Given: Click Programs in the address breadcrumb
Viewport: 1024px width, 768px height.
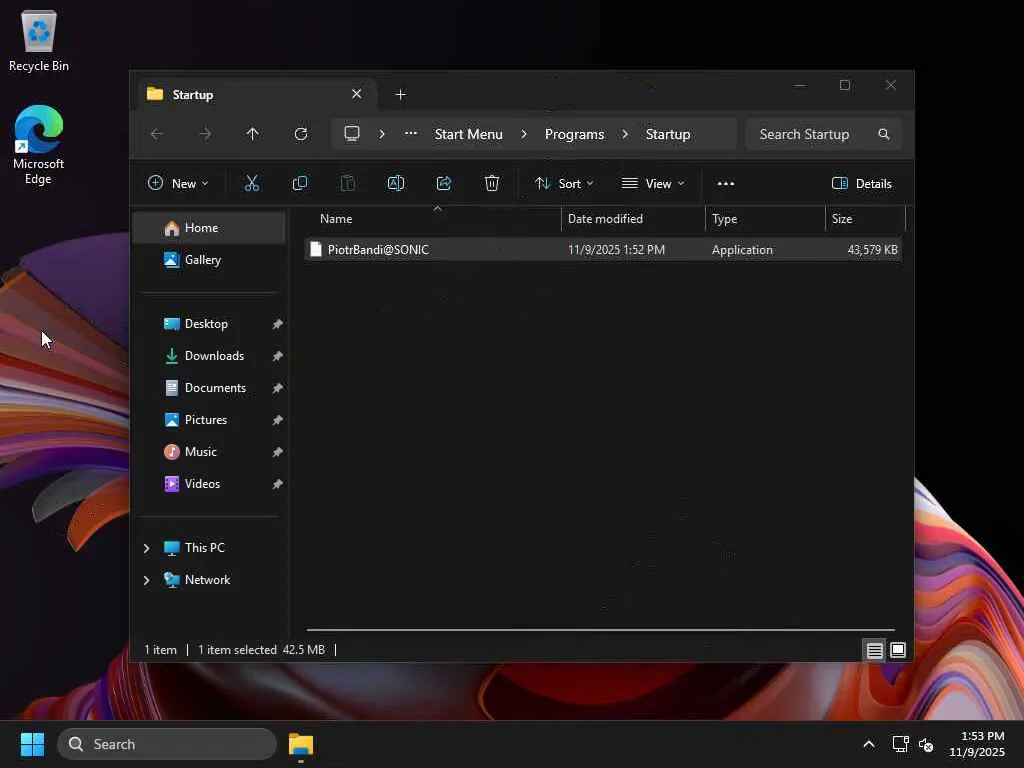Looking at the screenshot, I should 574,134.
